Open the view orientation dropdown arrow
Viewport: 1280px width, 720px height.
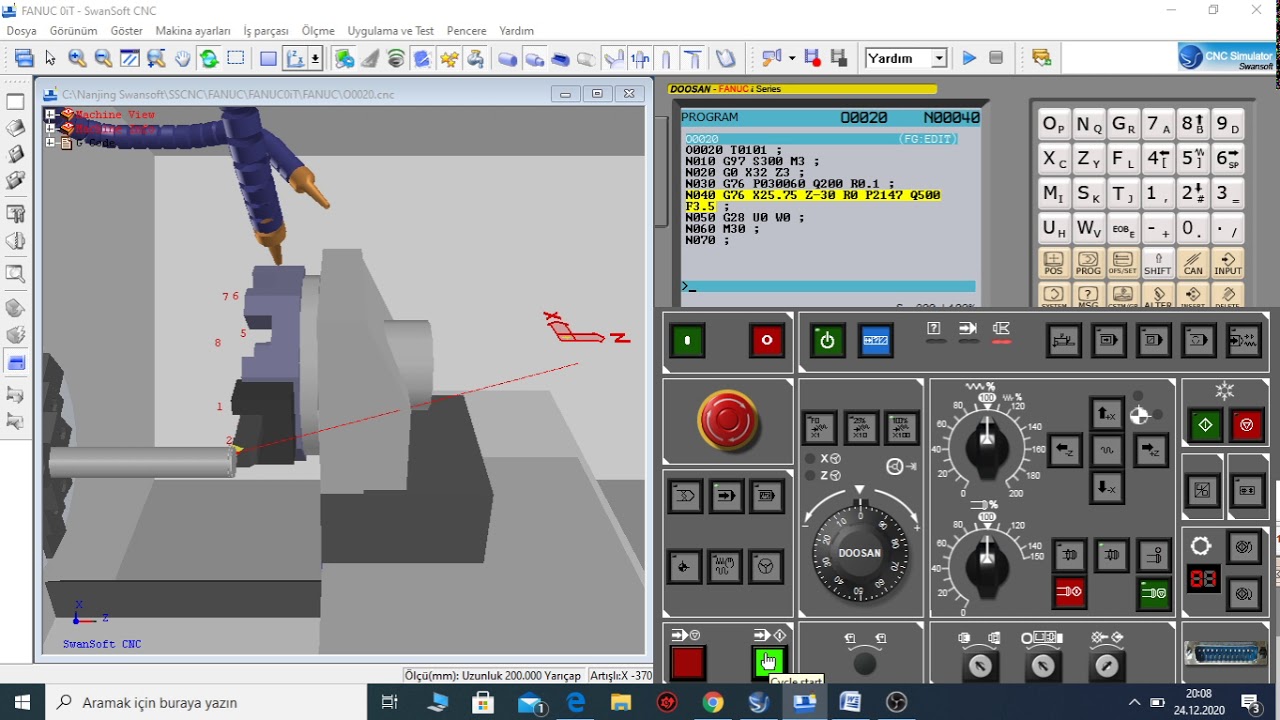click(316, 59)
